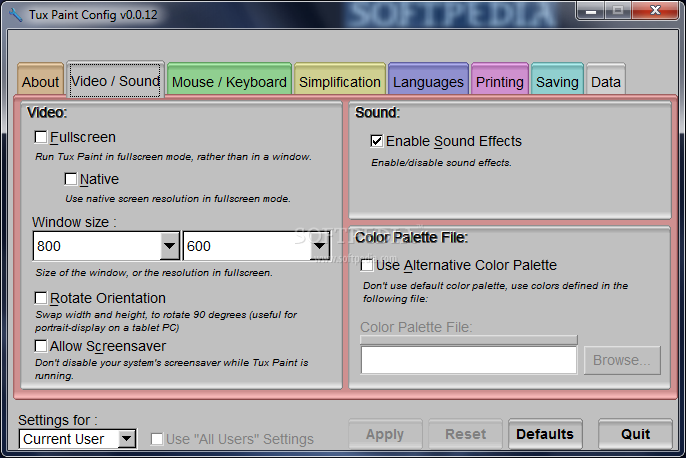The height and width of the screenshot is (458, 686).
Task: Close the Tux Paint Config window
Action: (655, 10)
